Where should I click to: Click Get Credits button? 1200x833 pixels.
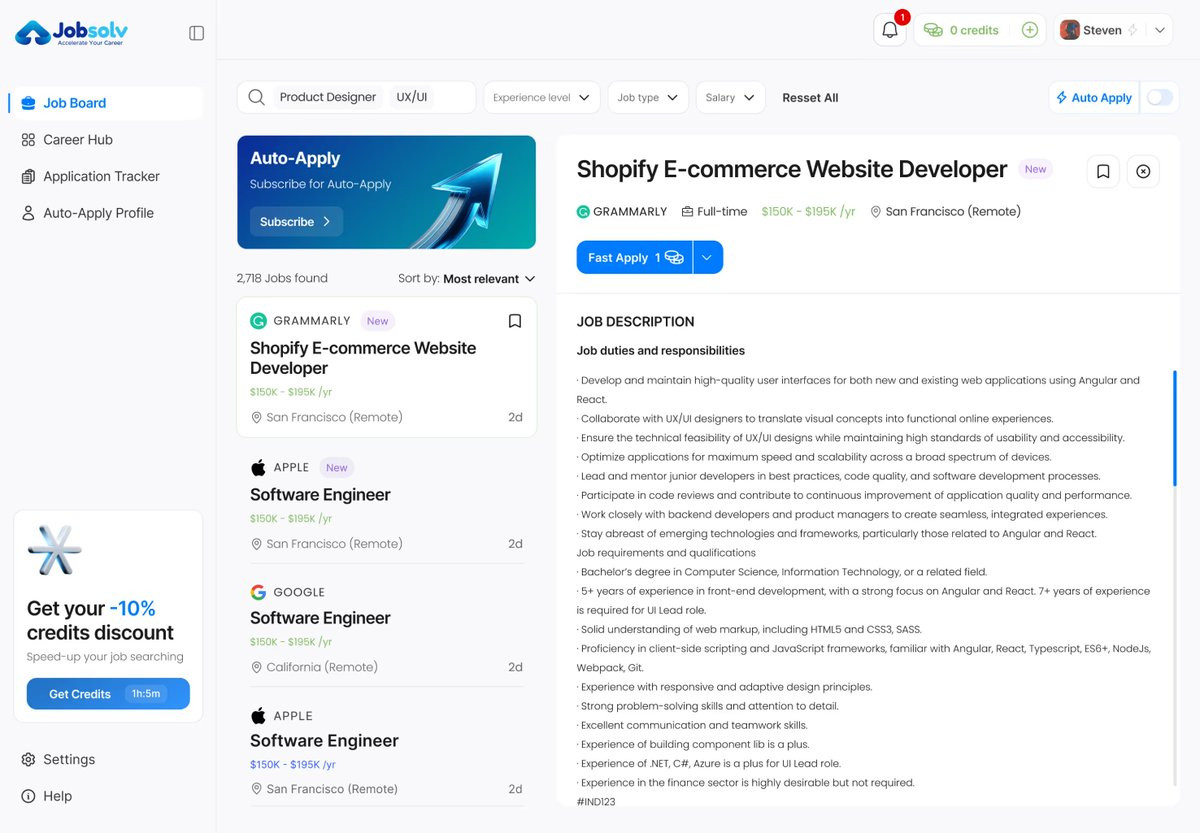pyautogui.click(x=108, y=693)
